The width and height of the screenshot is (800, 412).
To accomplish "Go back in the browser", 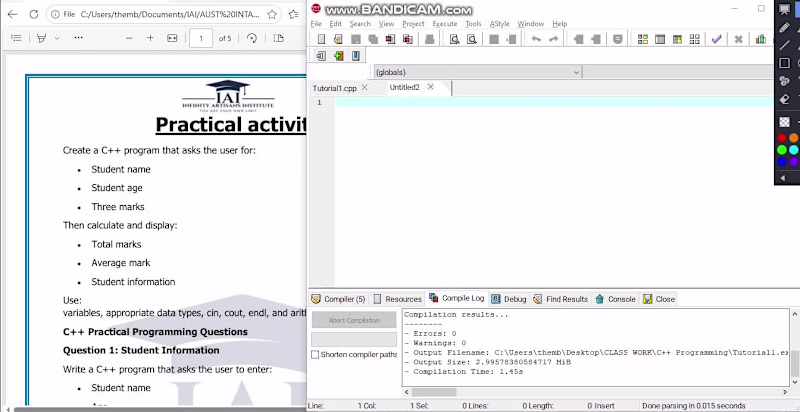I will pyautogui.click(x=12, y=14).
